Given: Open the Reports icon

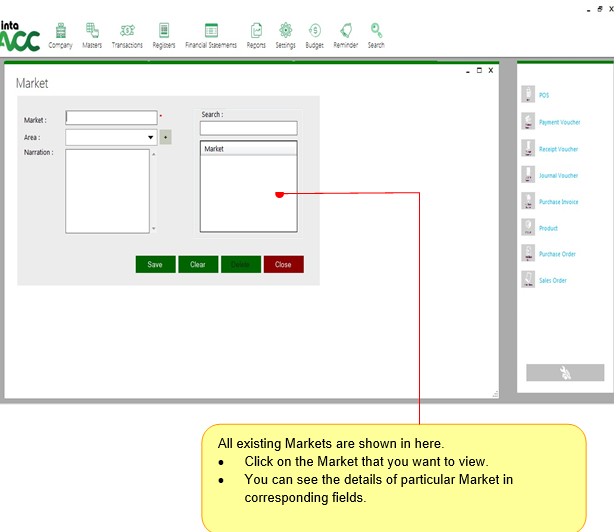Looking at the screenshot, I should pyautogui.click(x=256, y=31).
